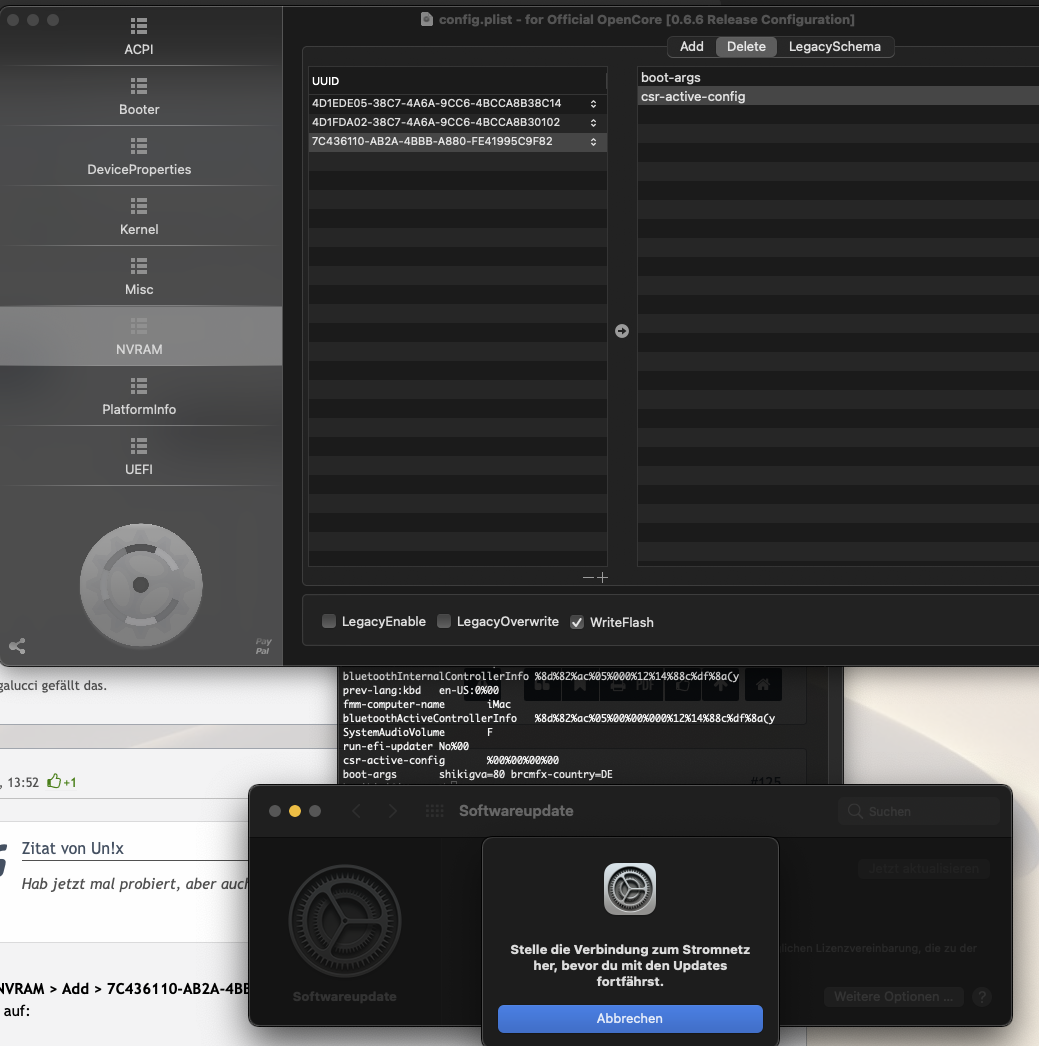The image size is (1039, 1046).
Task: Click the thumbs-up like icon in forum
Action: click(54, 781)
